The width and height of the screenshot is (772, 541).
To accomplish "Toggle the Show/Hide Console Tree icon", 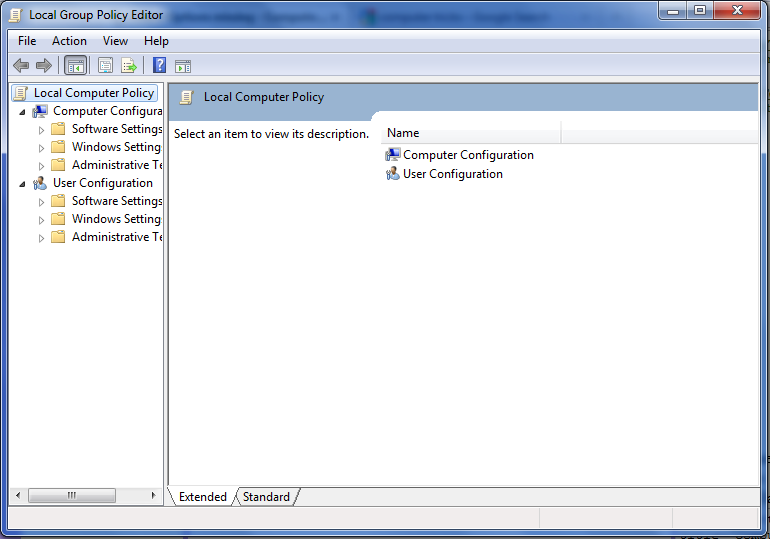I will tap(75, 65).
